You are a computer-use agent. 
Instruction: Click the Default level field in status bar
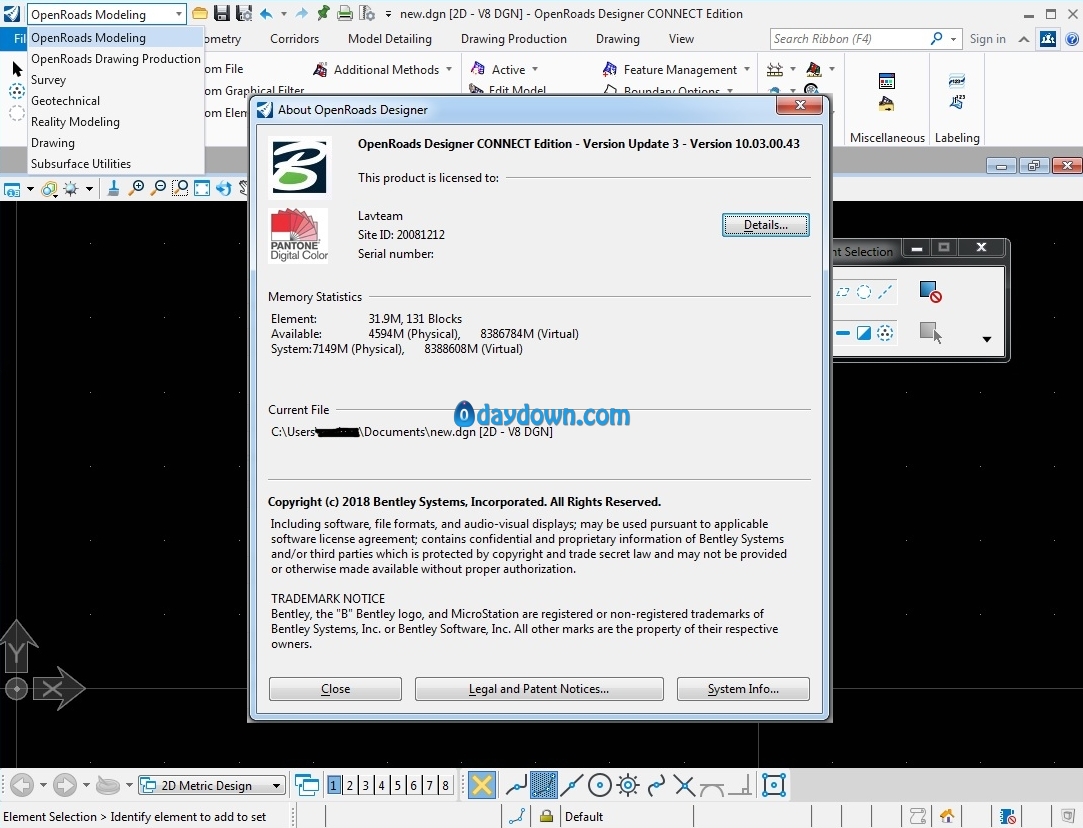(x=625, y=816)
